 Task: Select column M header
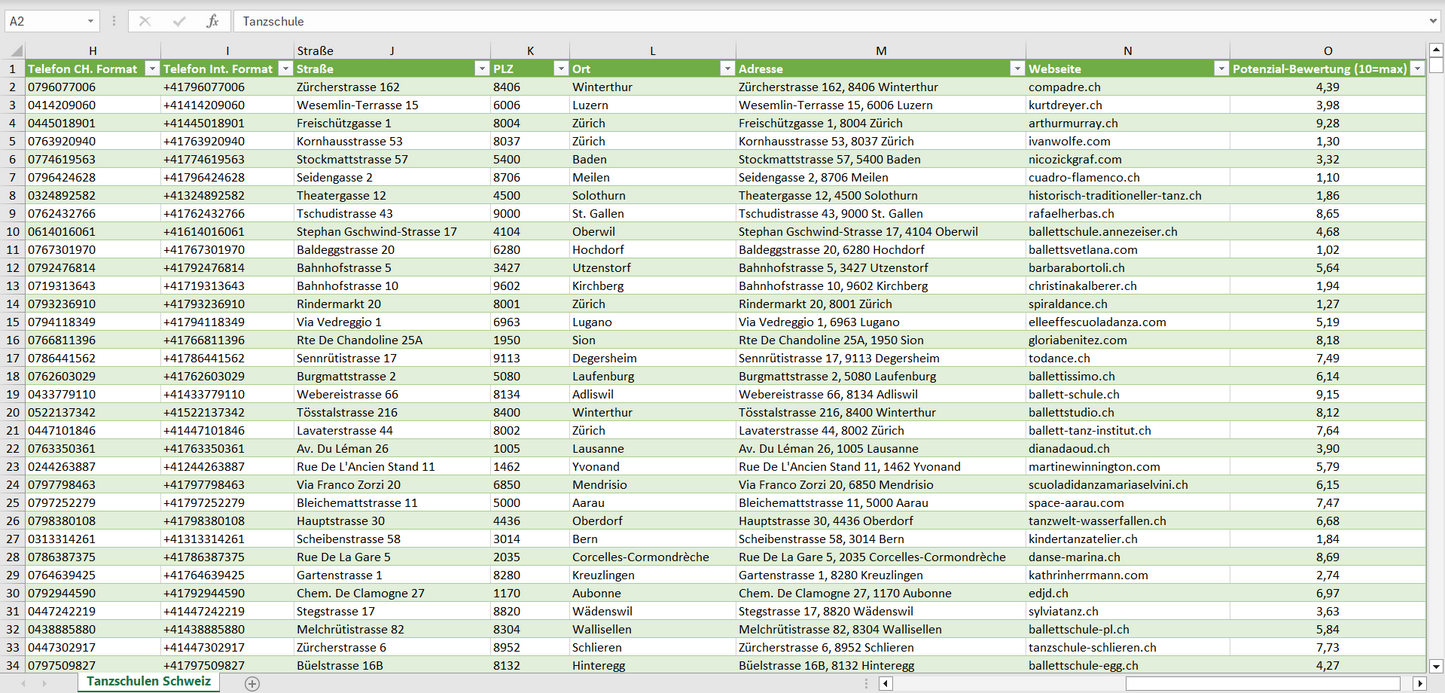pos(880,51)
